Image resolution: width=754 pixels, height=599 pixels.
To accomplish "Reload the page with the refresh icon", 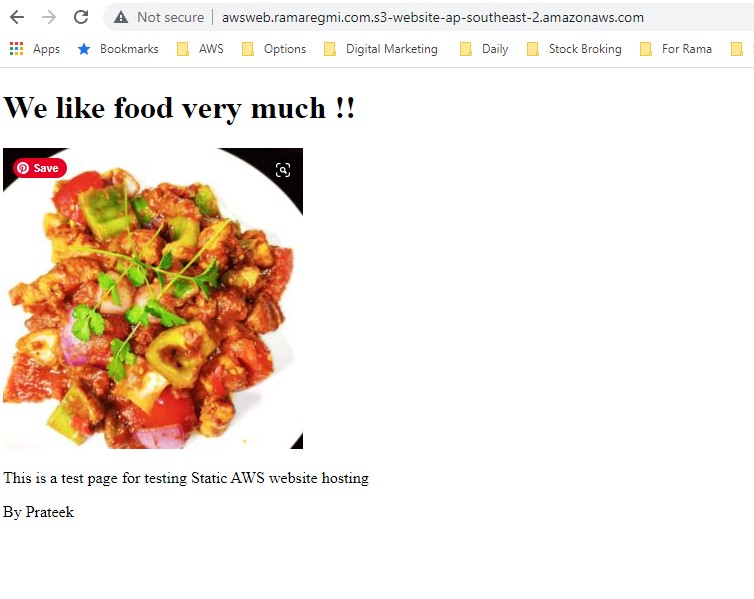I will coord(81,17).
